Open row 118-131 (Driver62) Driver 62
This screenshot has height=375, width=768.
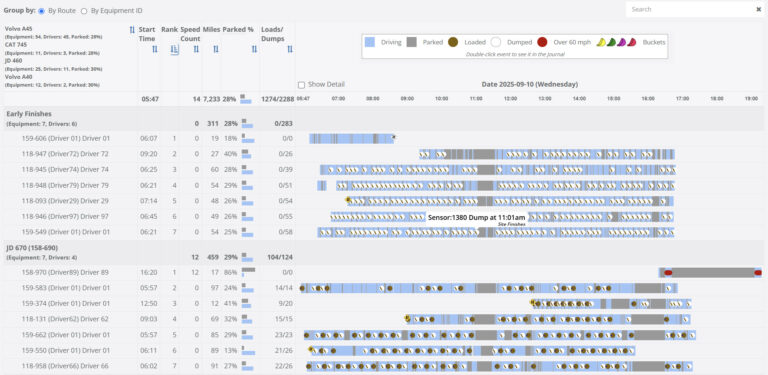(x=65, y=319)
